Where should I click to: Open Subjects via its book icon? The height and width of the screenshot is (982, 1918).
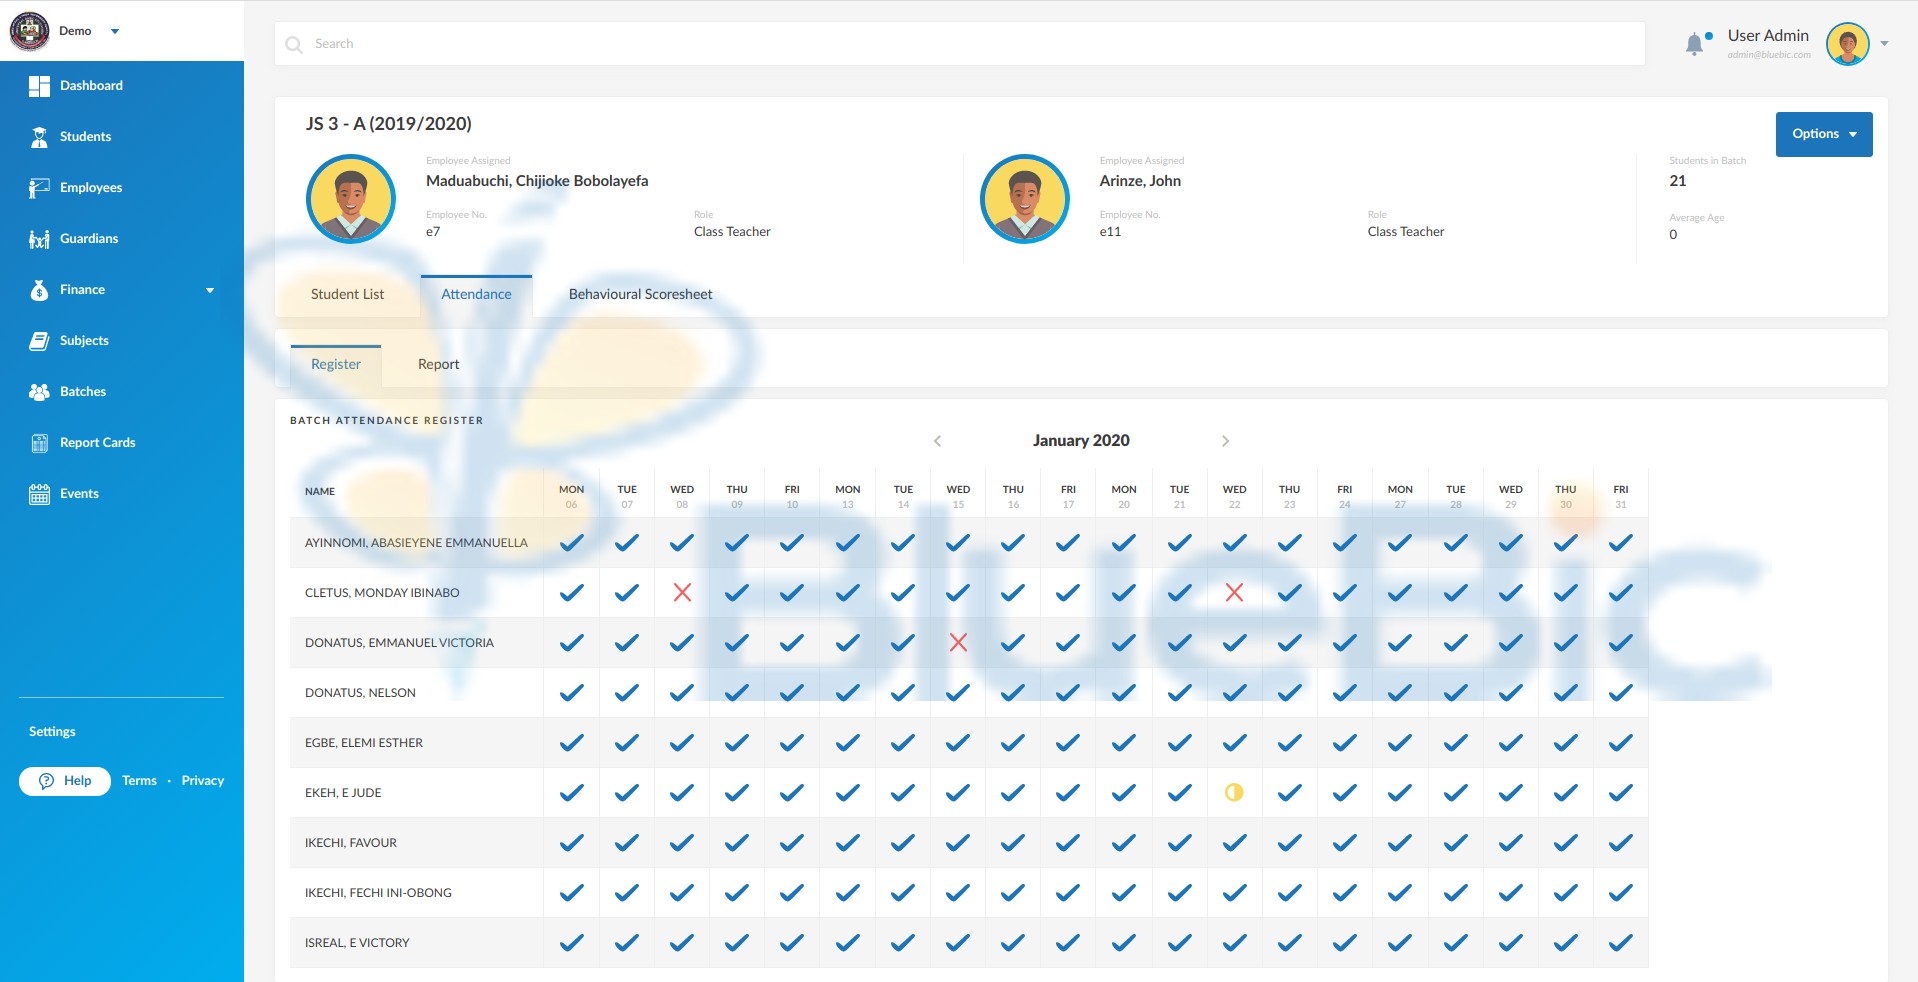pos(39,341)
